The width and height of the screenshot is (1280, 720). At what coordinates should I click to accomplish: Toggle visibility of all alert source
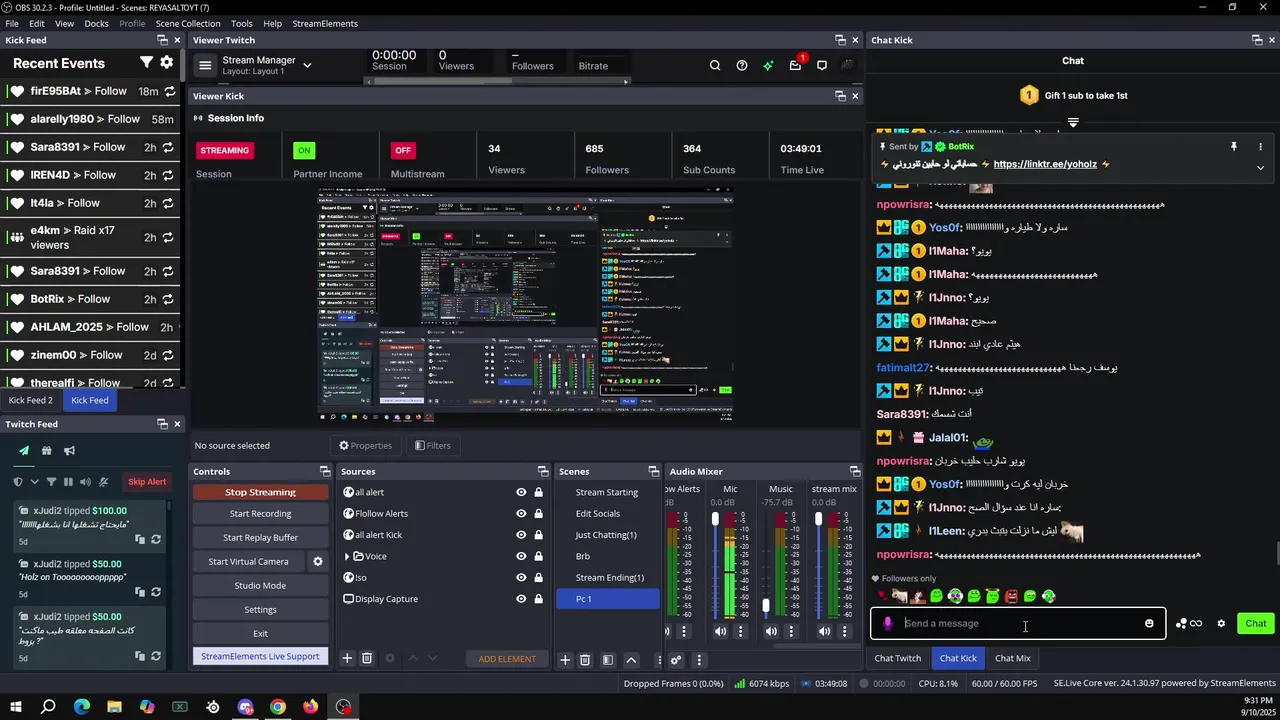click(521, 492)
